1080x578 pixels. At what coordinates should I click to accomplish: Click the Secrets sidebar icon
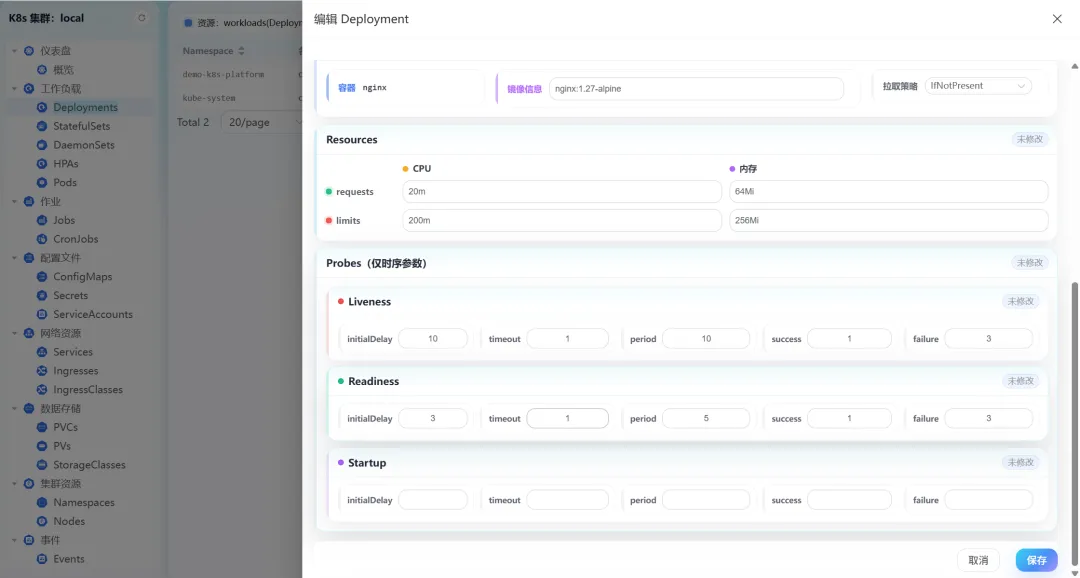pos(42,296)
